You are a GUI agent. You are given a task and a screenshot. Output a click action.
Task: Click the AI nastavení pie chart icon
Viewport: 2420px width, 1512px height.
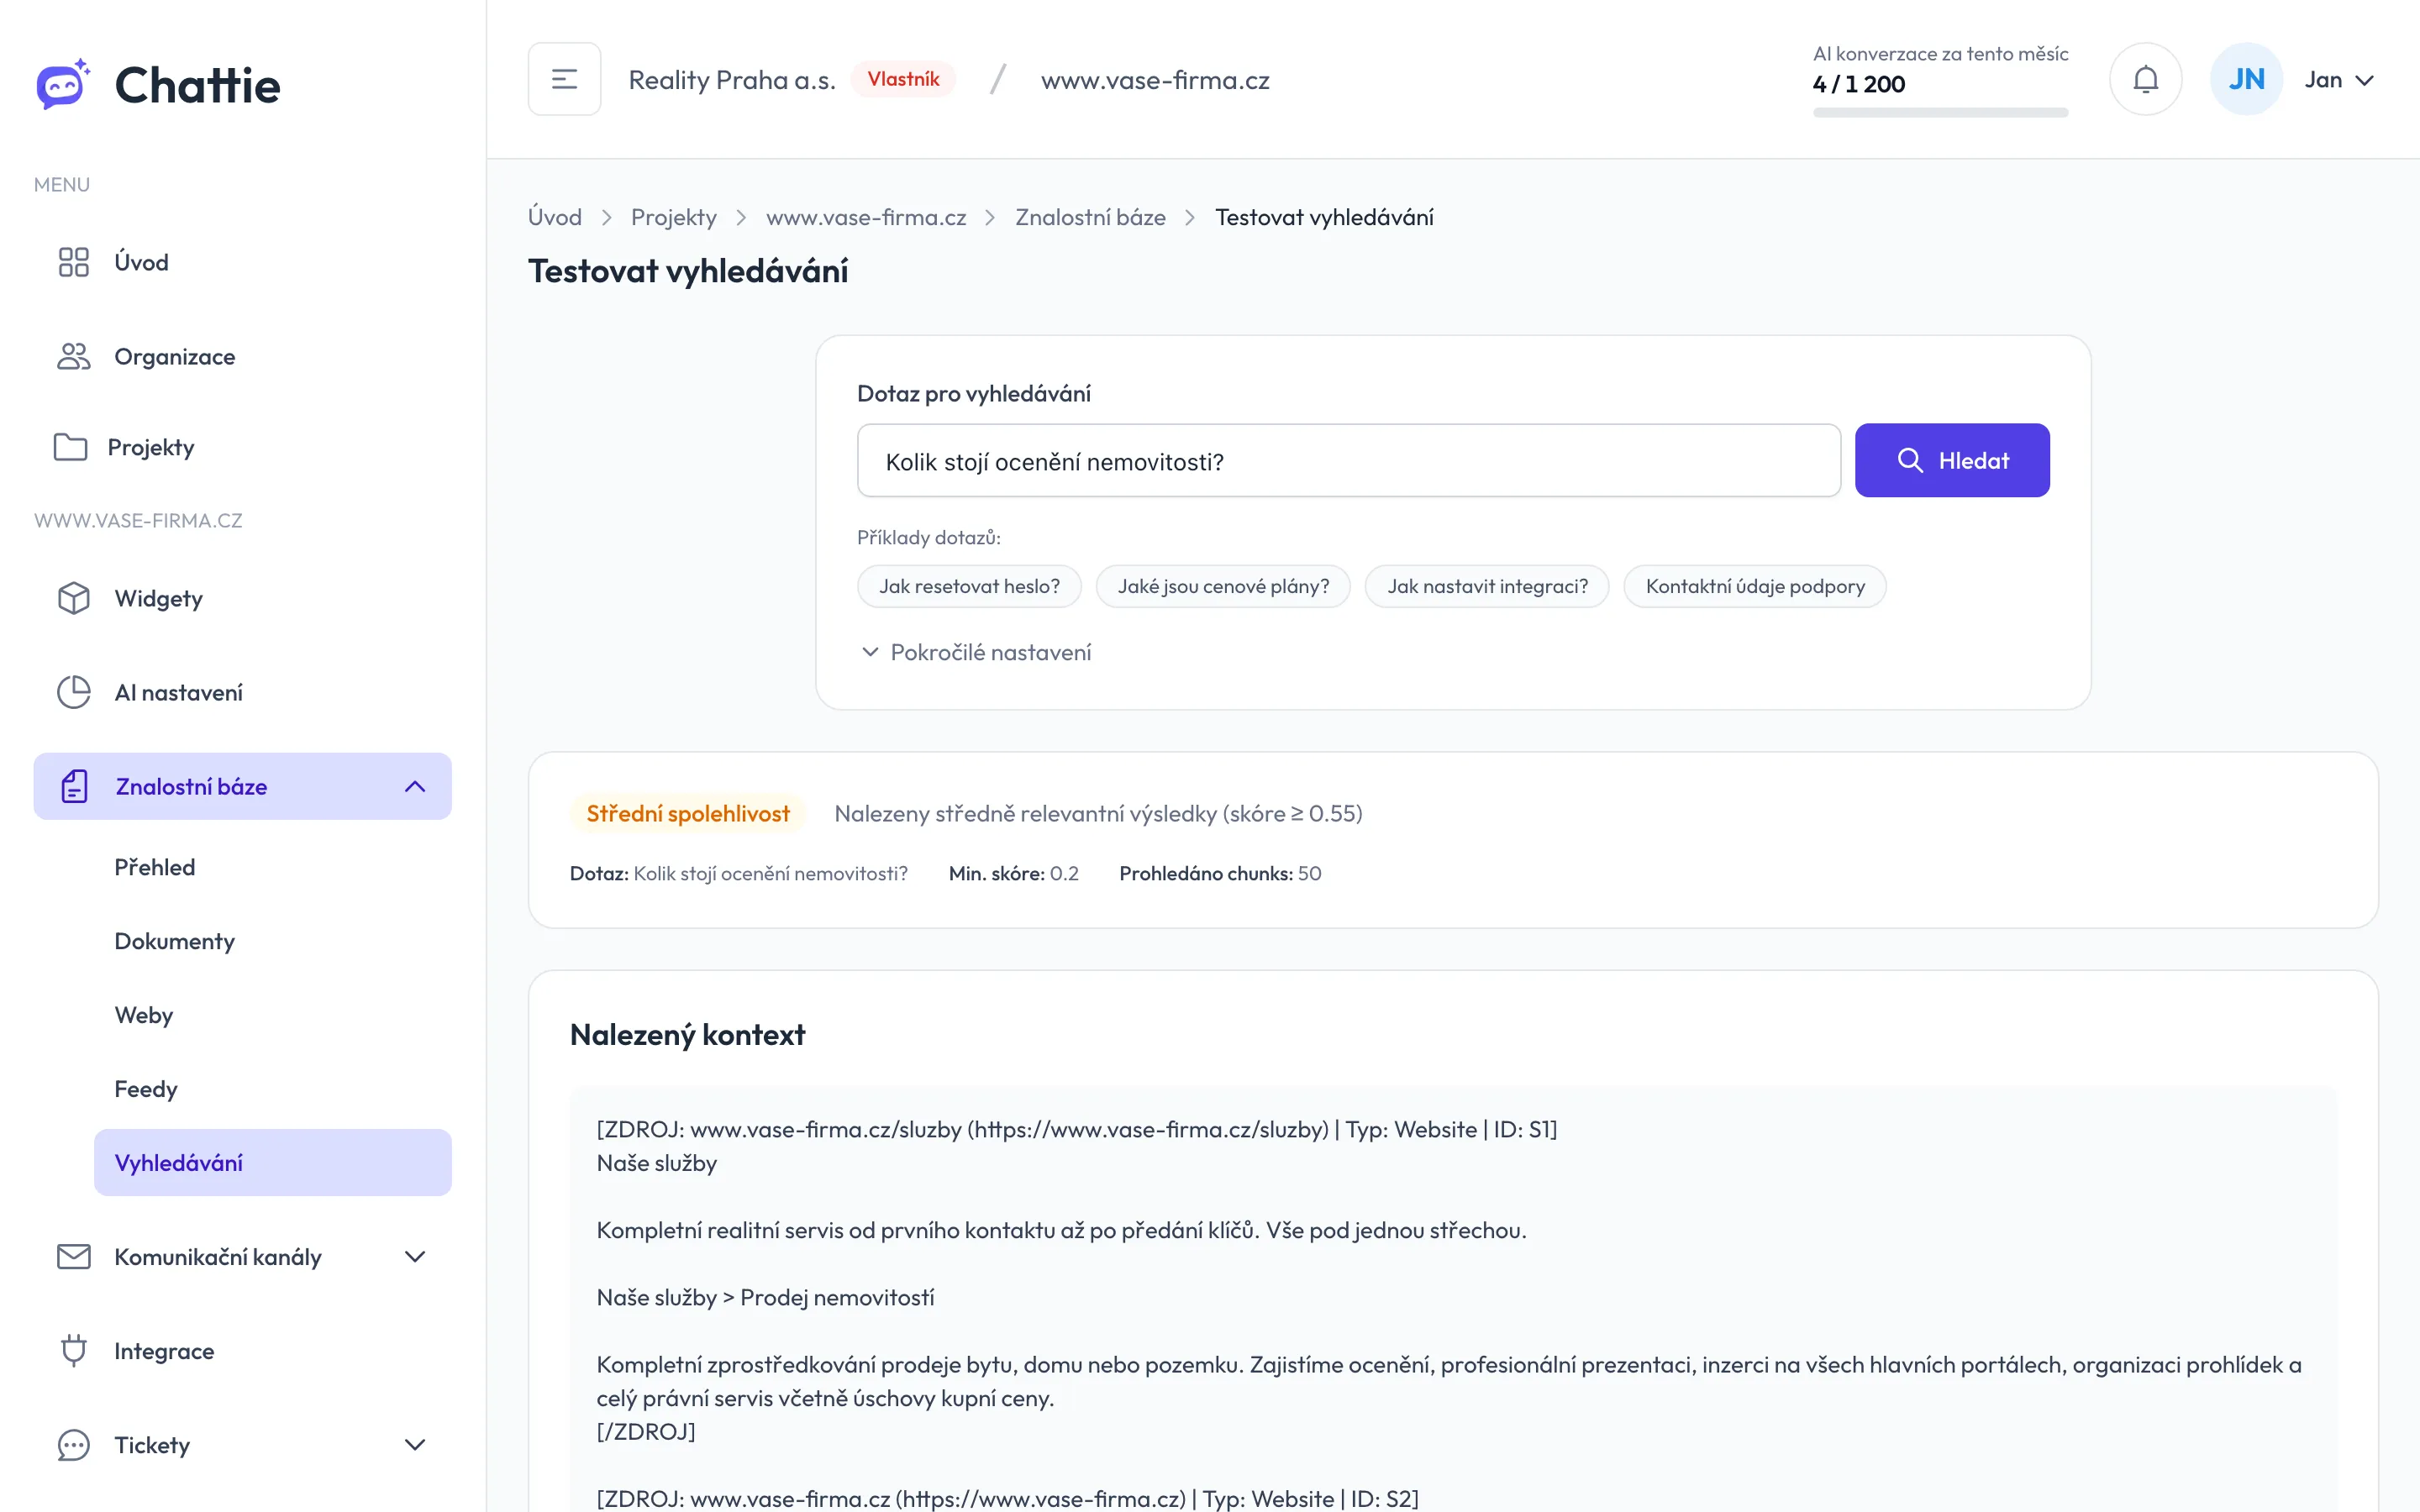(x=74, y=692)
